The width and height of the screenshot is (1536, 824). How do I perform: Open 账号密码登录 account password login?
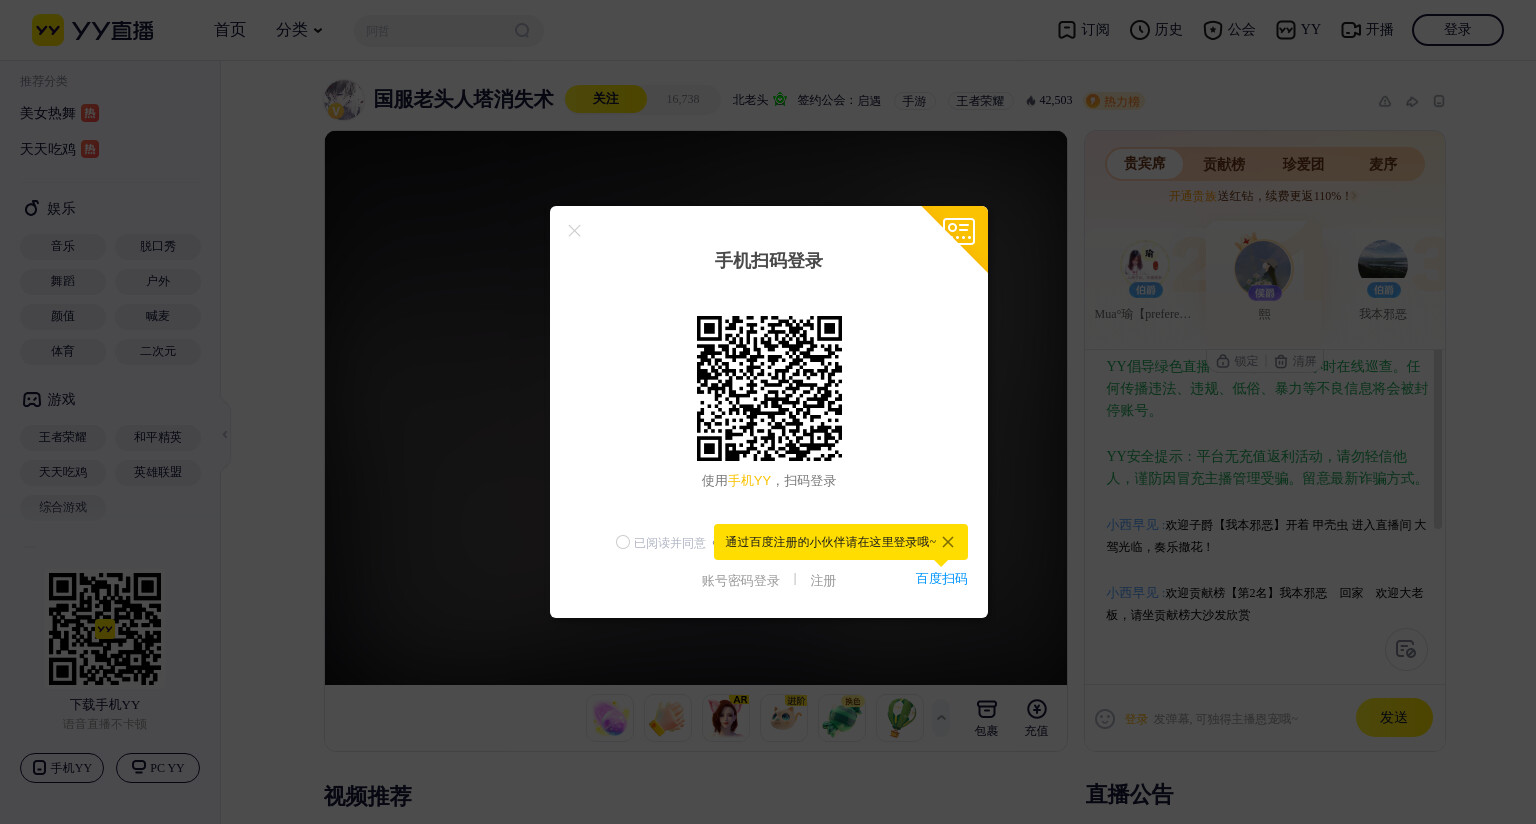coord(740,581)
